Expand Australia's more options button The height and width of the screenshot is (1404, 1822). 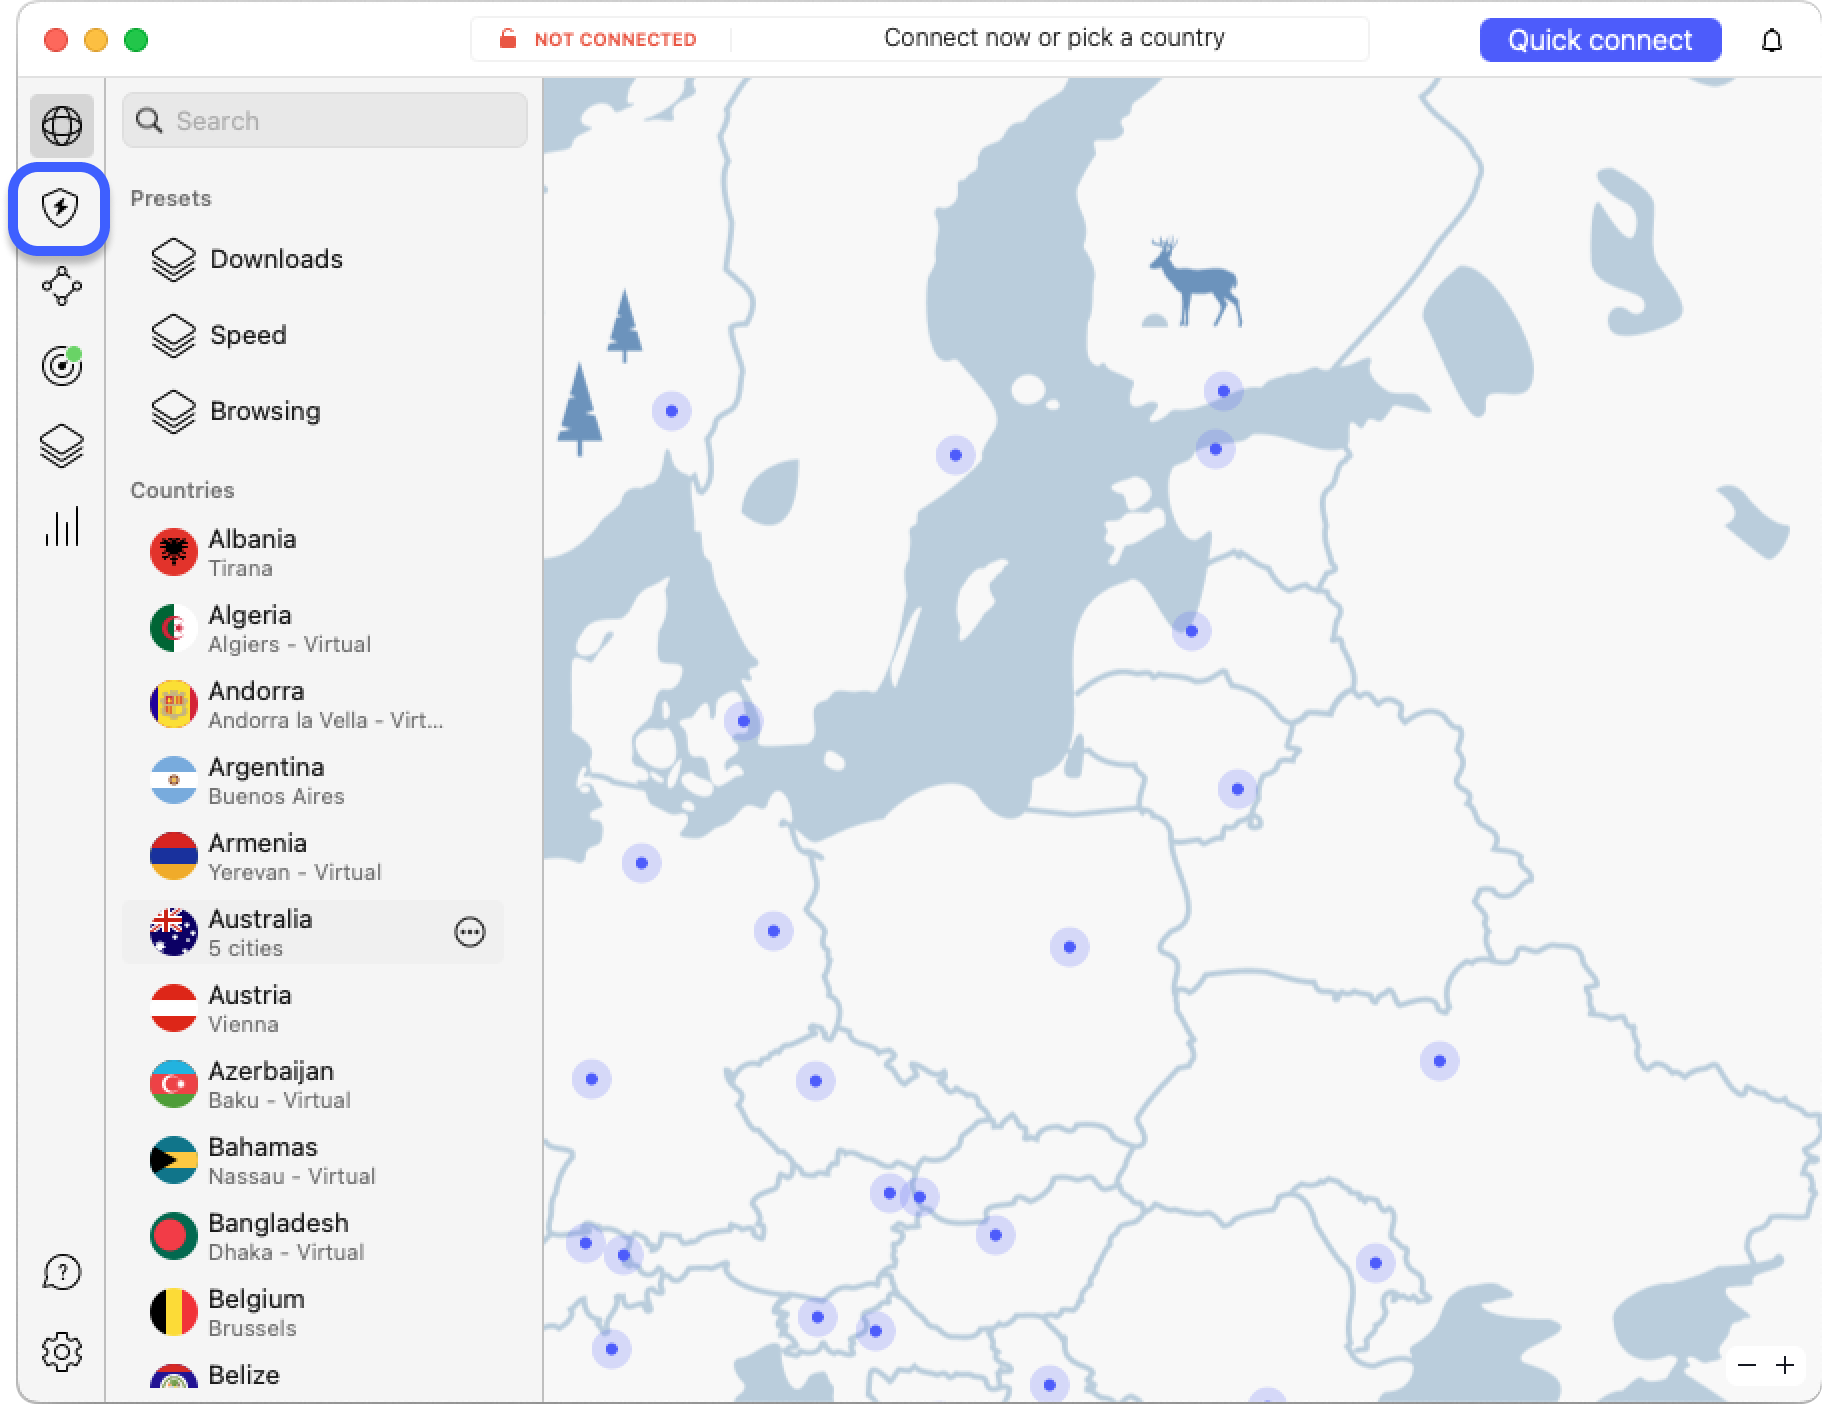click(x=470, y=932)
